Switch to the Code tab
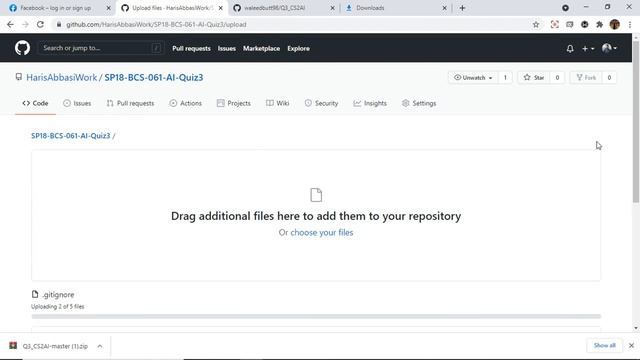 coord(36,103)
